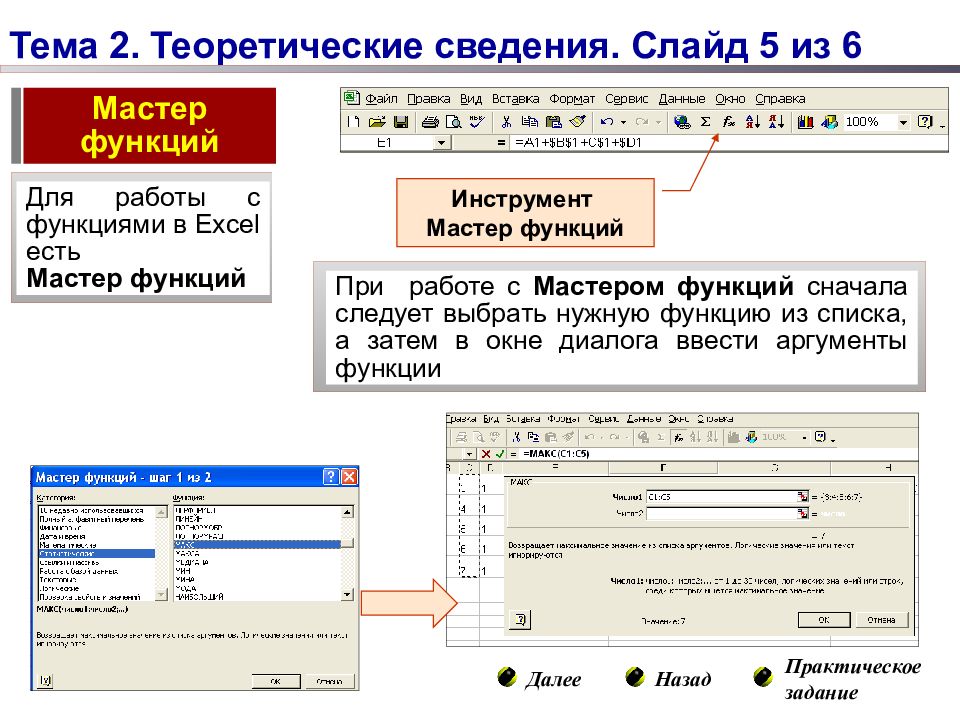Image resolution: width=960 pixels, height=720 pixels.
Task: Click the Save diskette icon in top toolbar
Action: pos(401,122)
